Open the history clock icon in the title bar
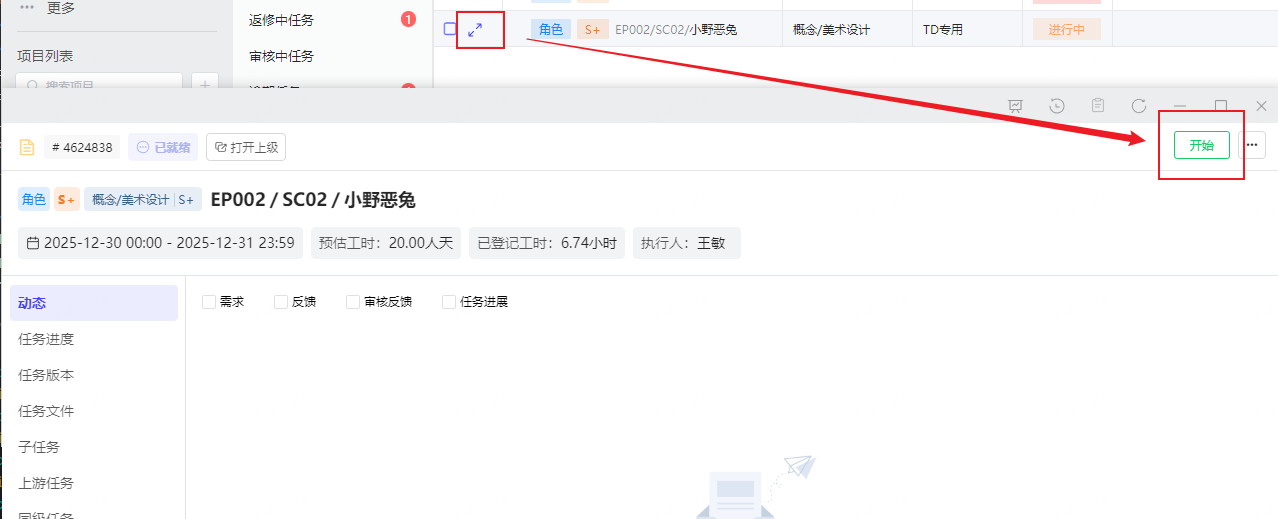The image size is (1278, 519). (x=1057, y=106)
